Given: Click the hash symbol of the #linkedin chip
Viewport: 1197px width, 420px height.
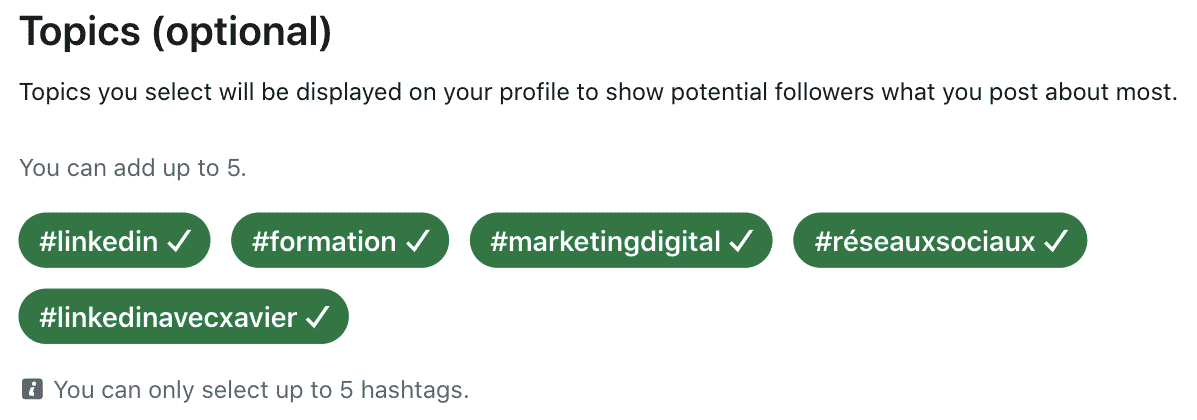Looking at the screenshot, I should [47, 242].
